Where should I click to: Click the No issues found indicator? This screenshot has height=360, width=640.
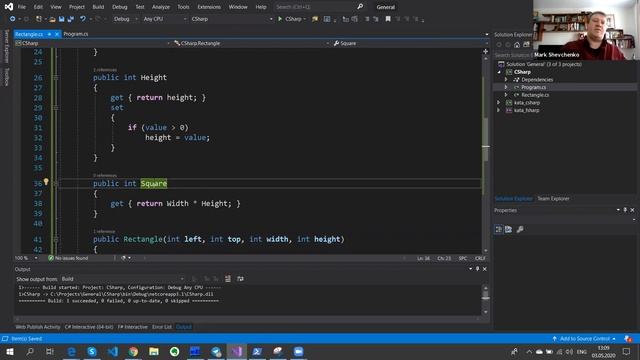[68, 258]
